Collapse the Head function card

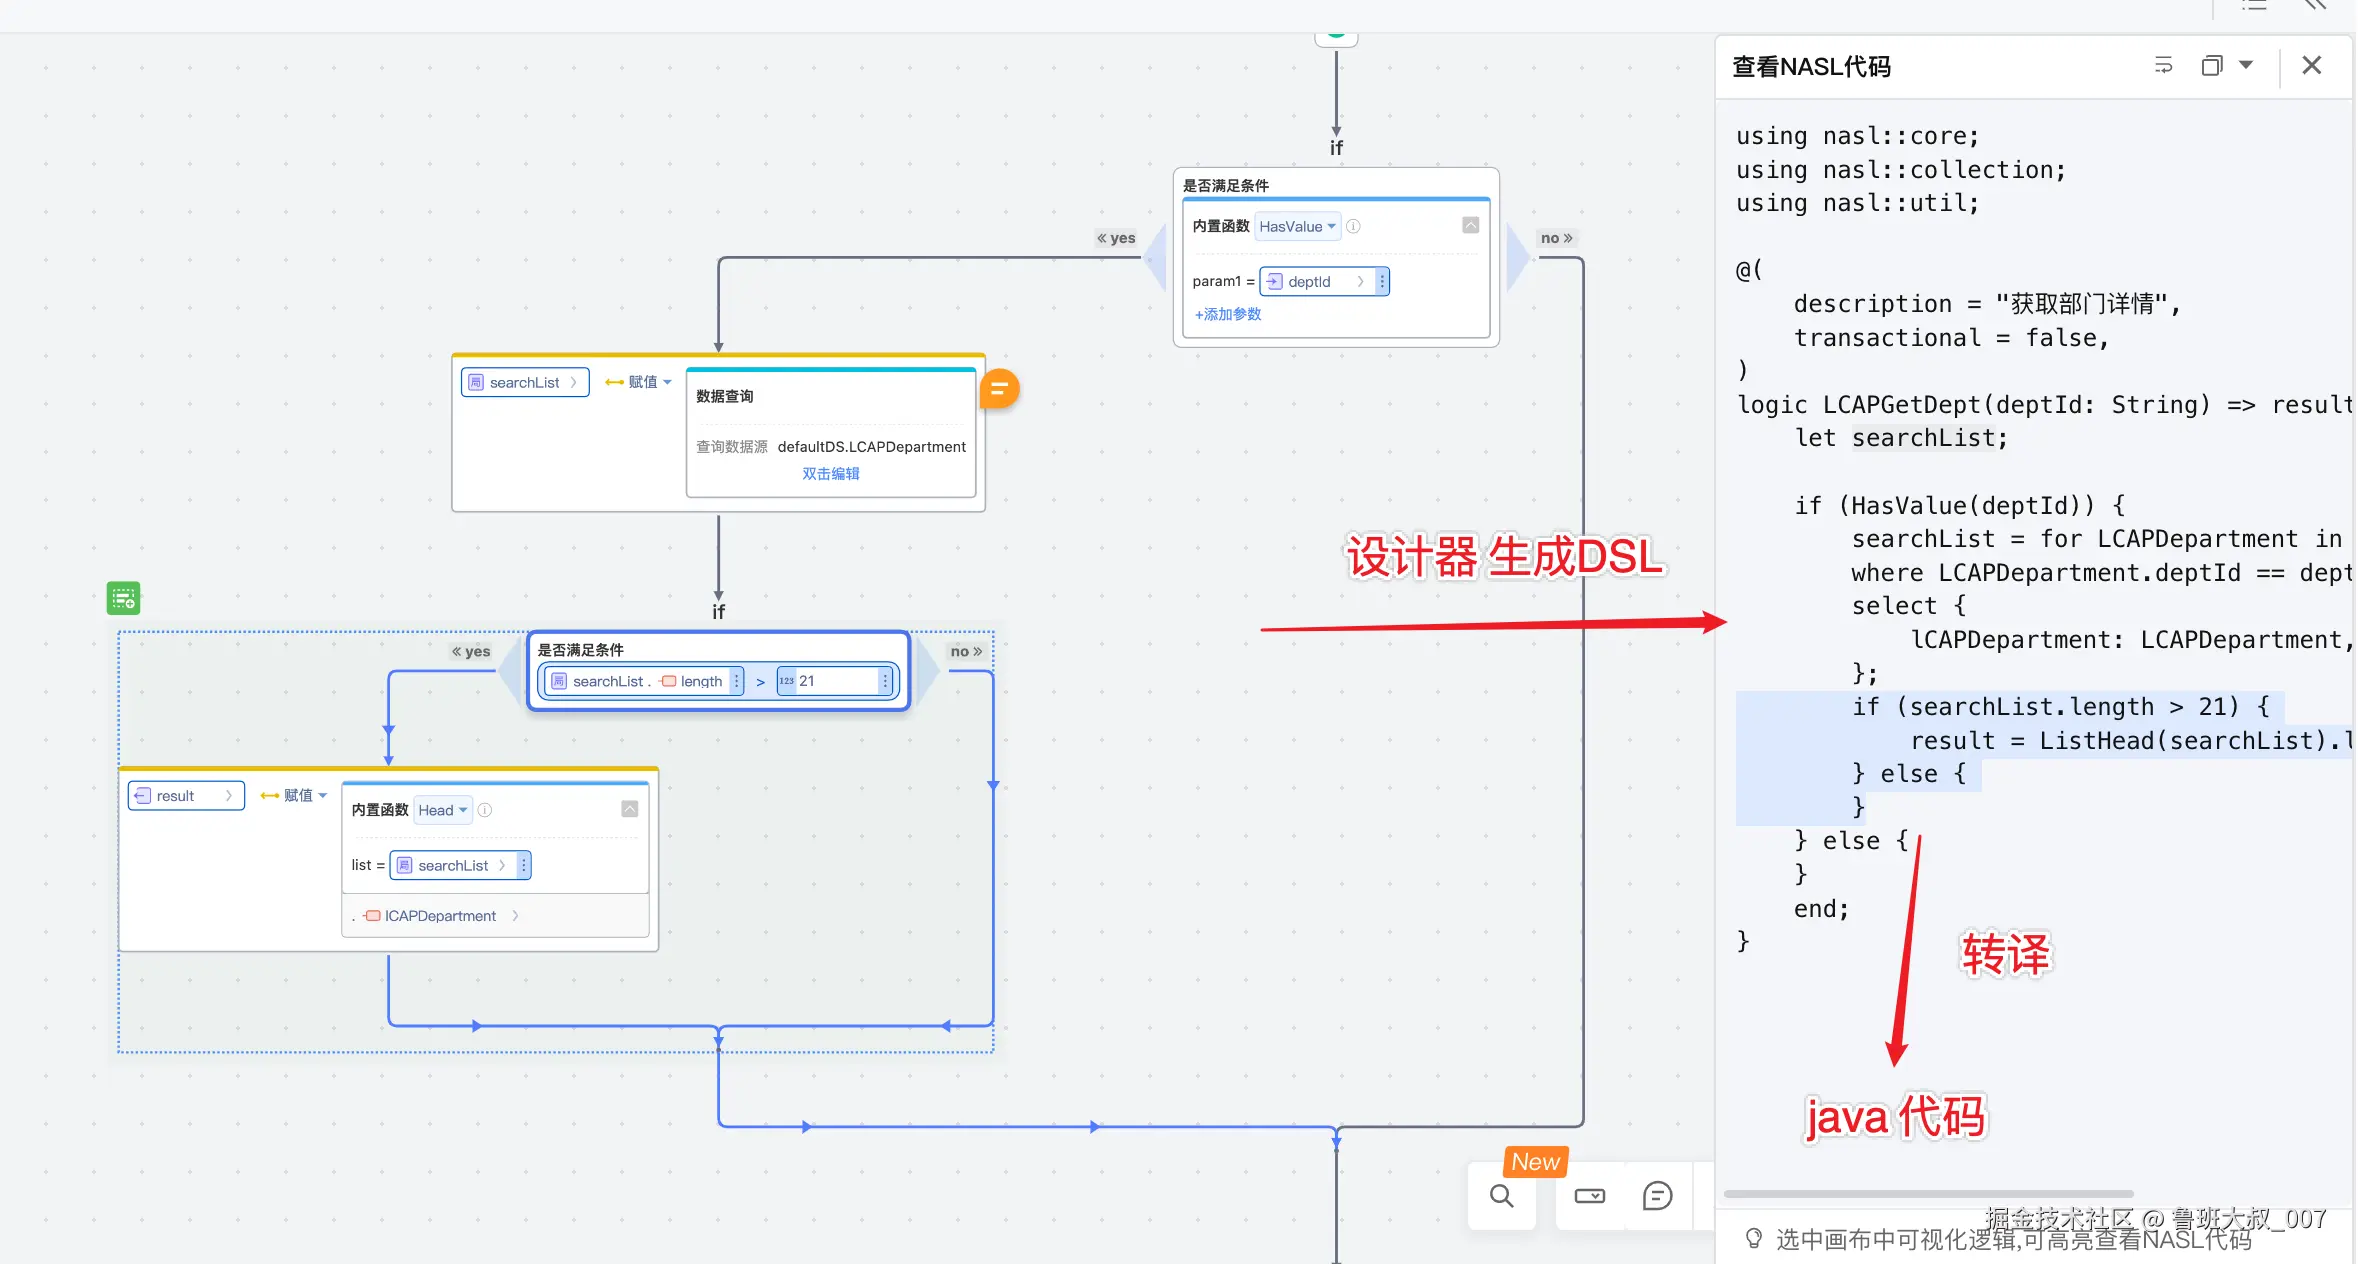629,809
